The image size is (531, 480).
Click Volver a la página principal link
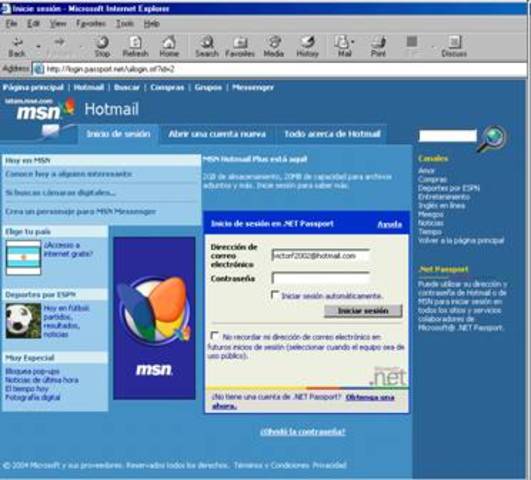tap(461, 241)
